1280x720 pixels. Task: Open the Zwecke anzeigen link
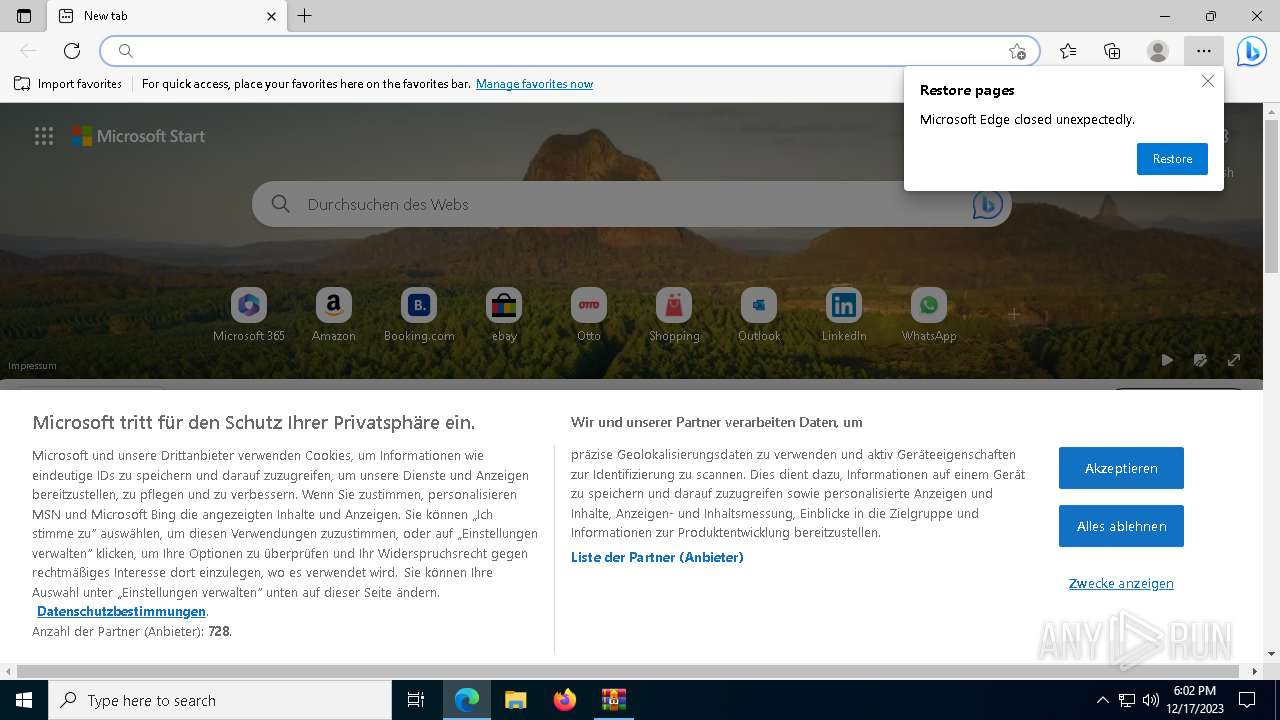[x=1121, y=584]
